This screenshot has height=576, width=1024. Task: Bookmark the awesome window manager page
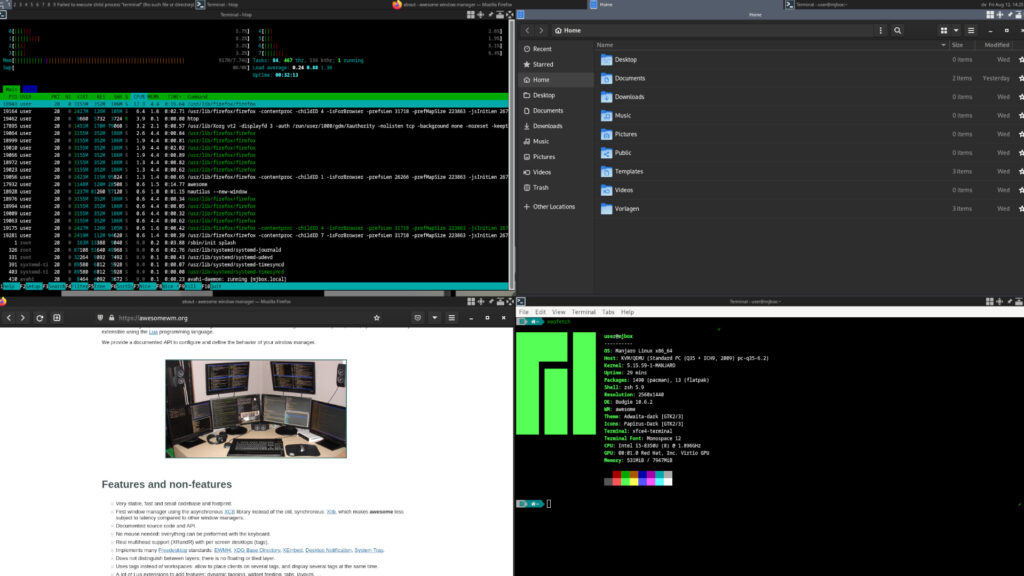click(377, 317)
